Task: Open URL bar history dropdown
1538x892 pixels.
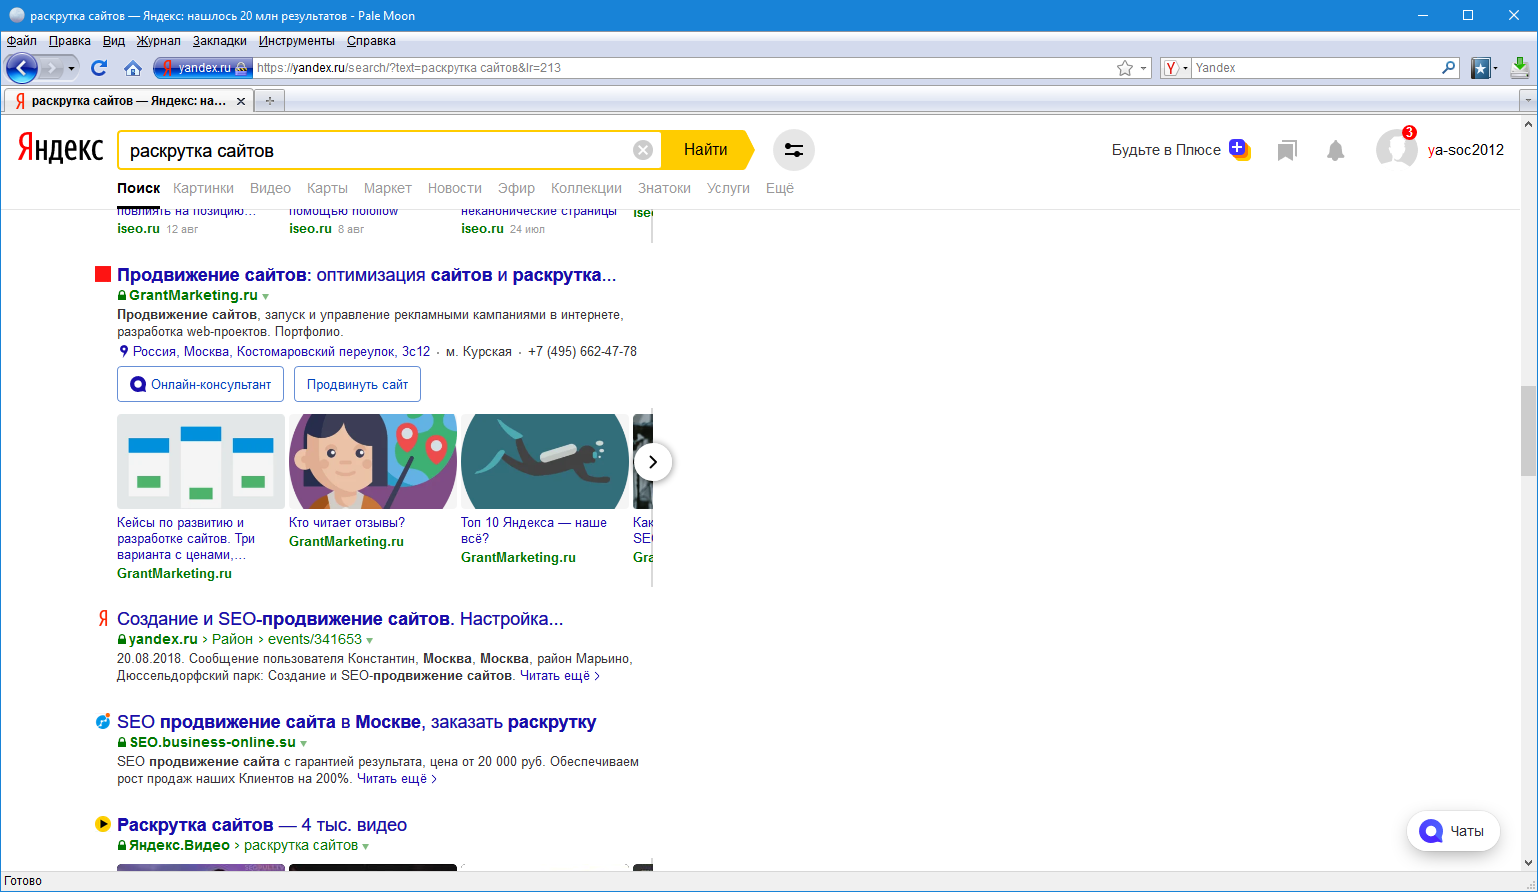Action: tap(1144, 68)
